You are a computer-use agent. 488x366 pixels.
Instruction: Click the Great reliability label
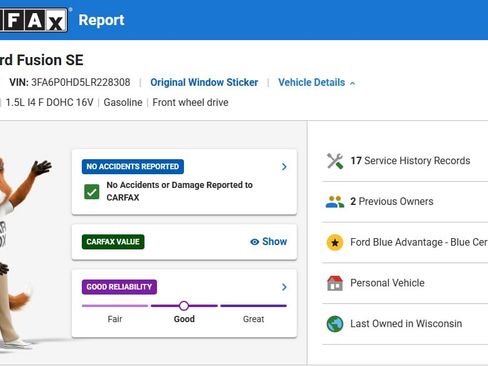click(253, 319)
